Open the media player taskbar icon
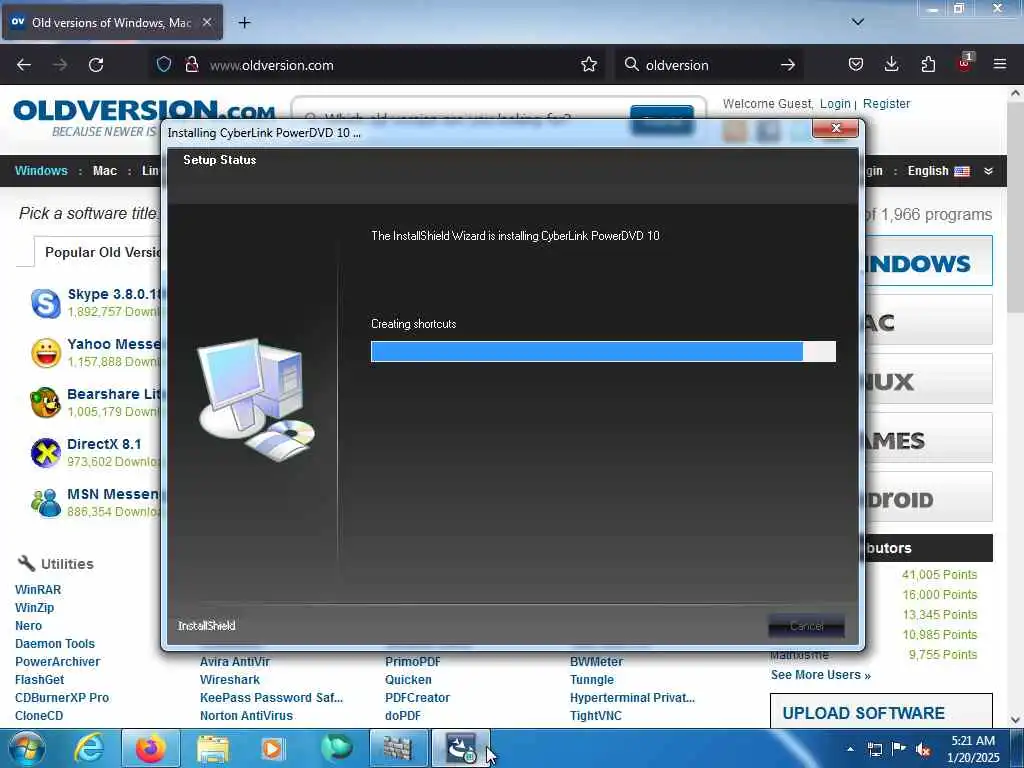 [272, 748]
